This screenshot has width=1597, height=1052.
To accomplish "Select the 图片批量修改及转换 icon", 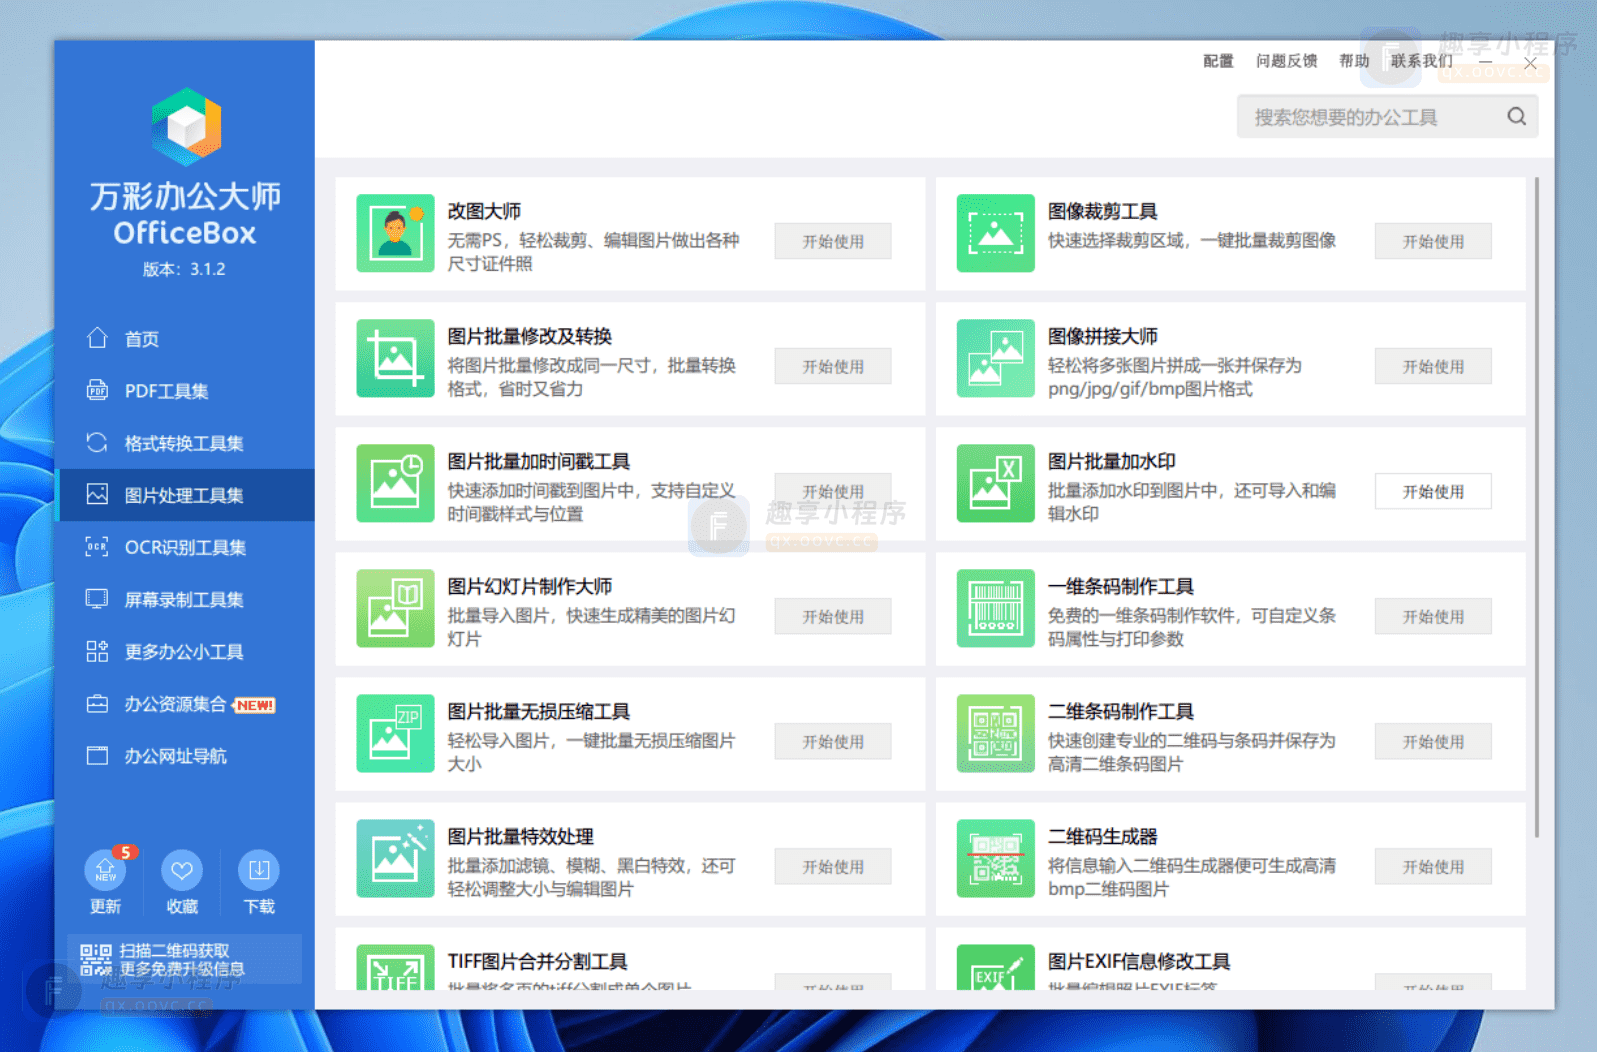I will (395, 358).
